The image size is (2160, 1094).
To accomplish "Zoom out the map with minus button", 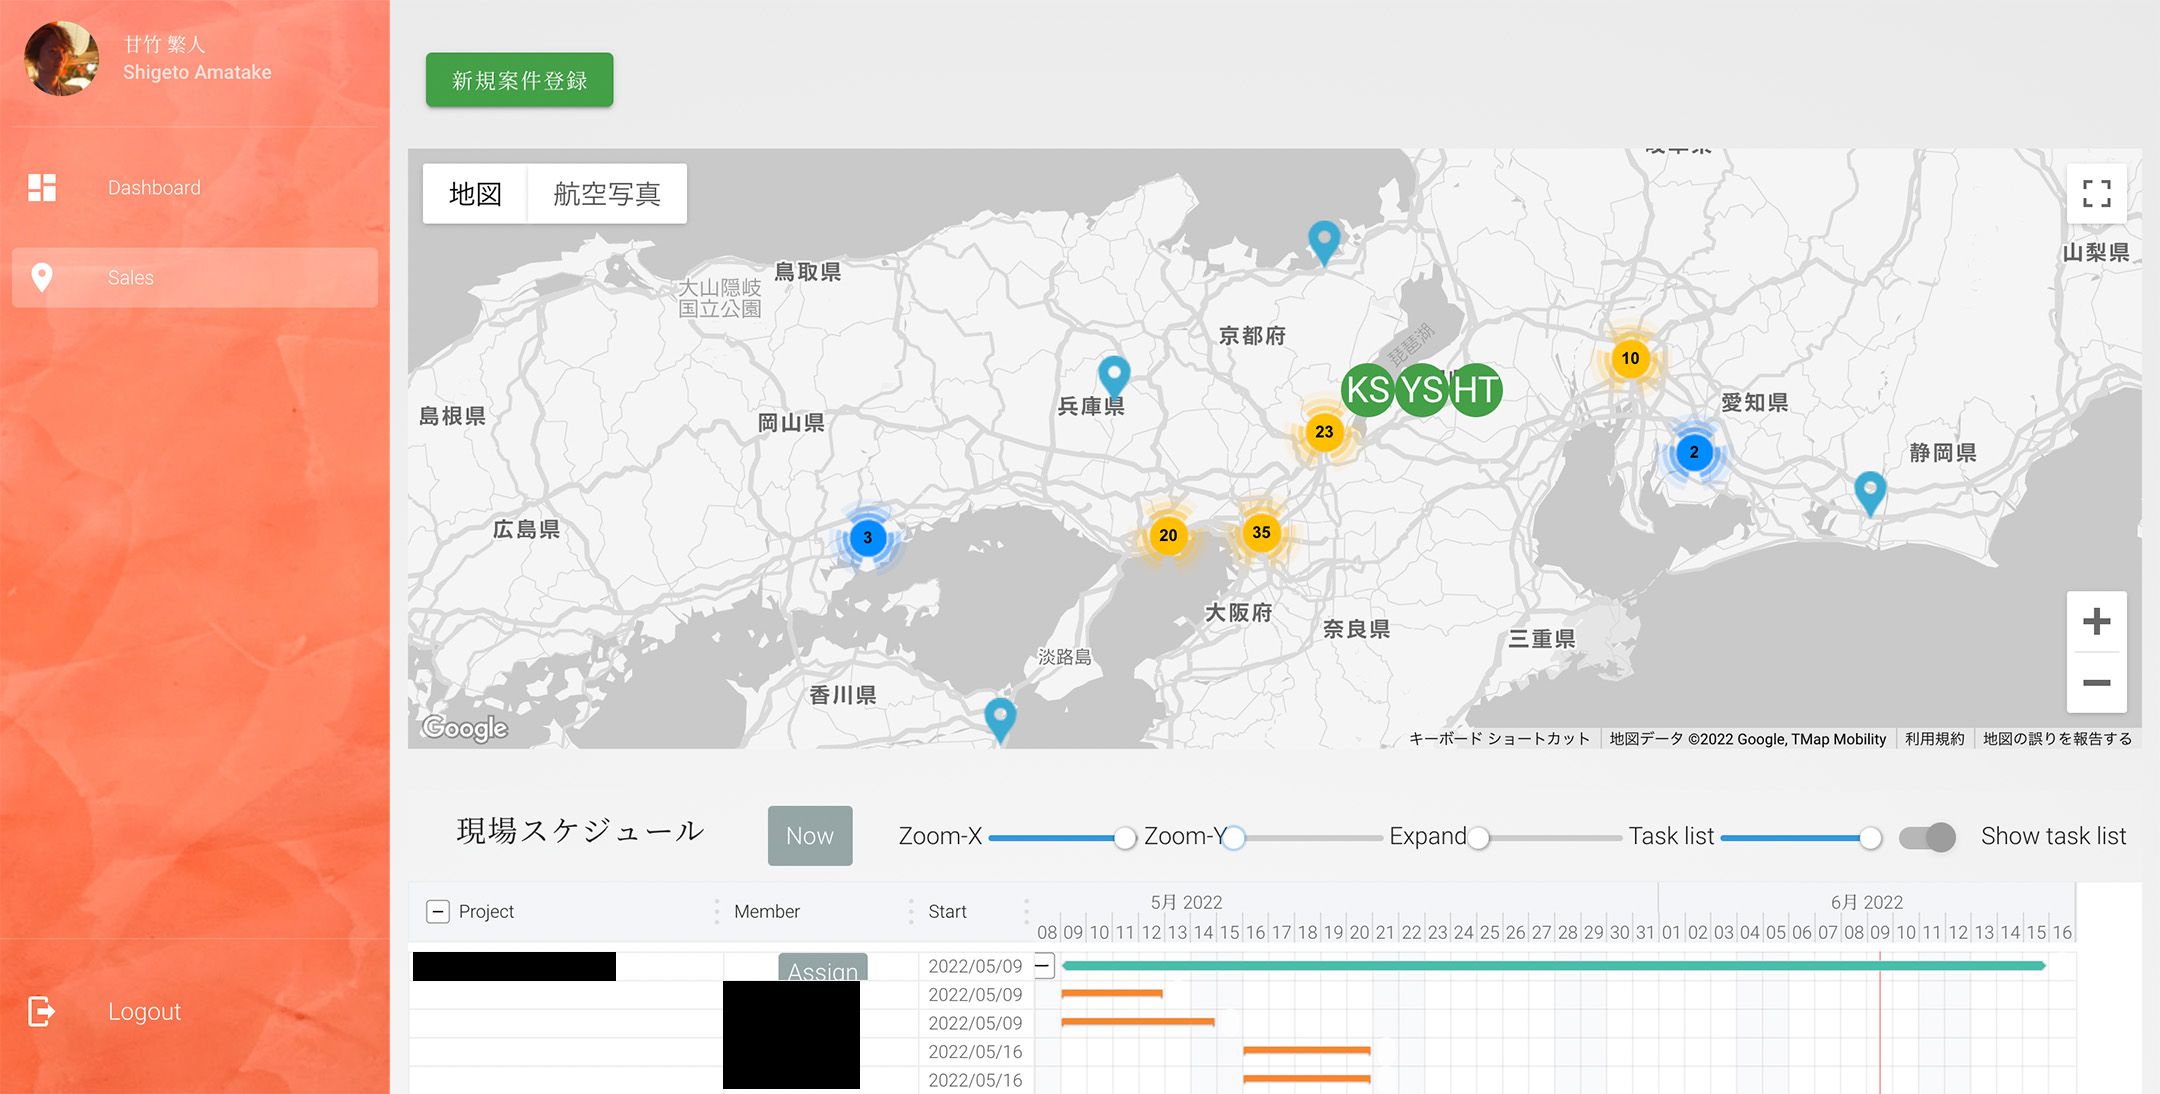I will pos(2096,683).
